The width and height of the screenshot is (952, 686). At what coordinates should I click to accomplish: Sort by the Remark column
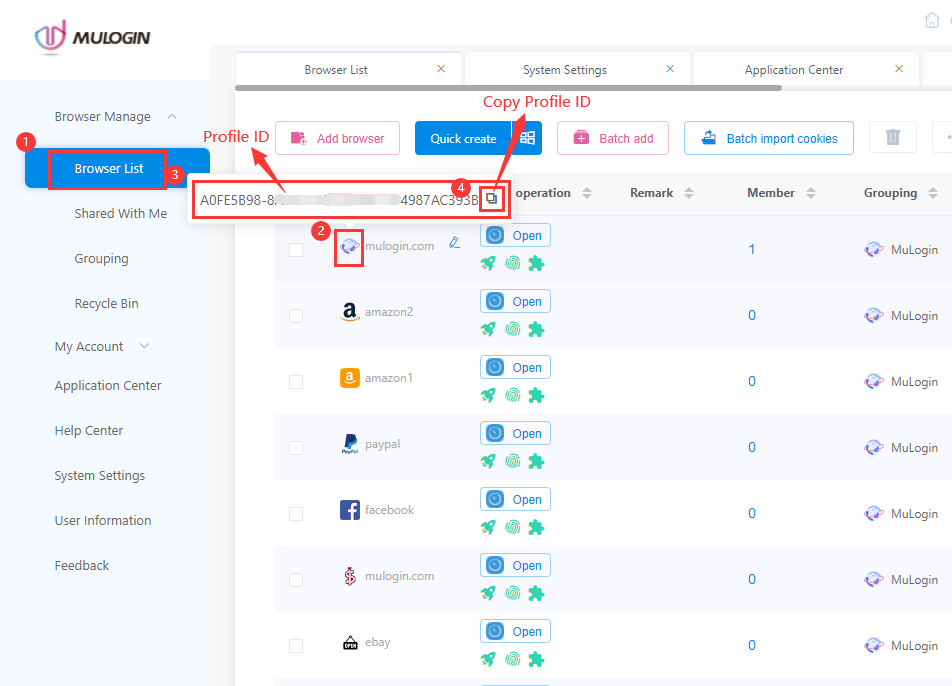pos(688,193)
